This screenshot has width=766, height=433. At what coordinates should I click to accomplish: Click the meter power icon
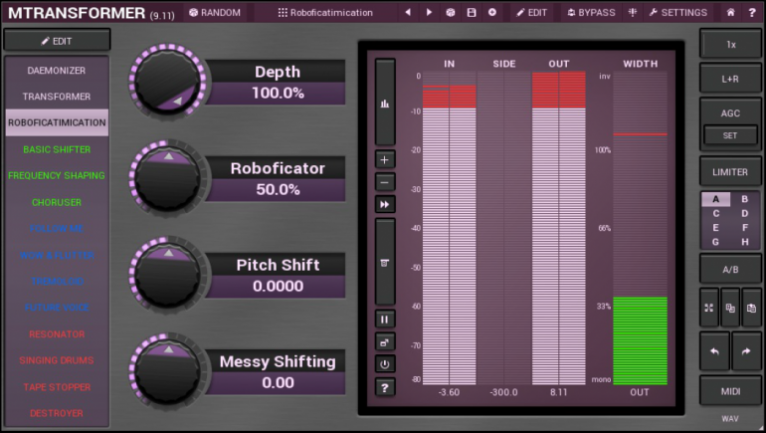386,364
